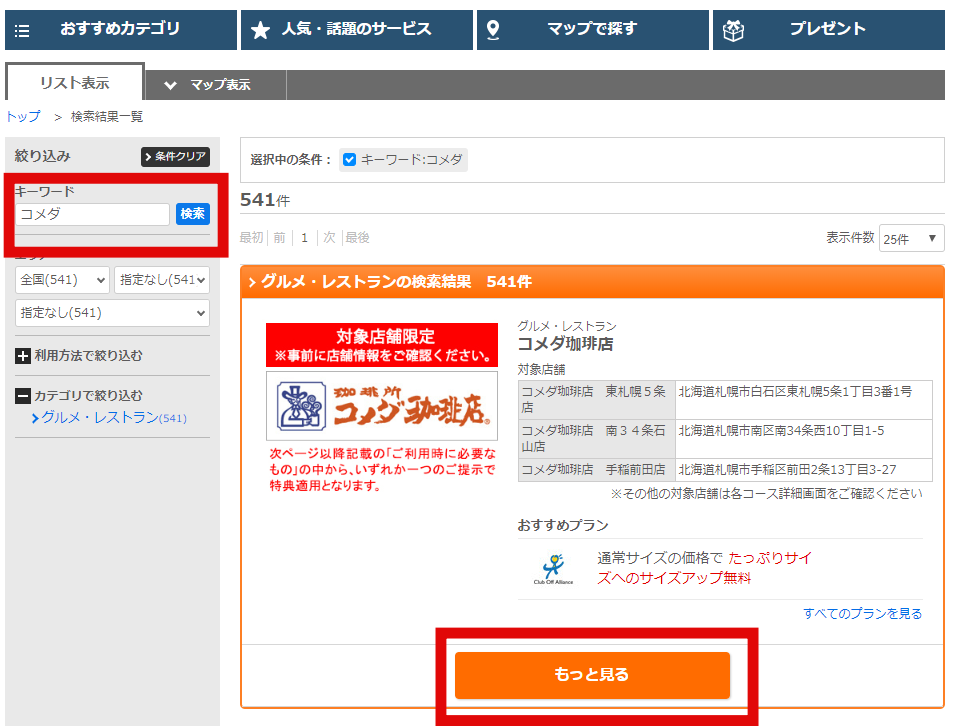The height and width of the screenshot is (726, 966).
Task: Click the たっぷりサイズへのサイズアップ無料 plan text
Action: (705, 568)
